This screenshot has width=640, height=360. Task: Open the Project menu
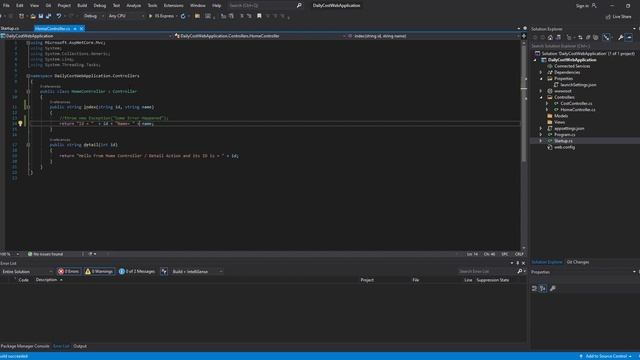pos(64,6)
